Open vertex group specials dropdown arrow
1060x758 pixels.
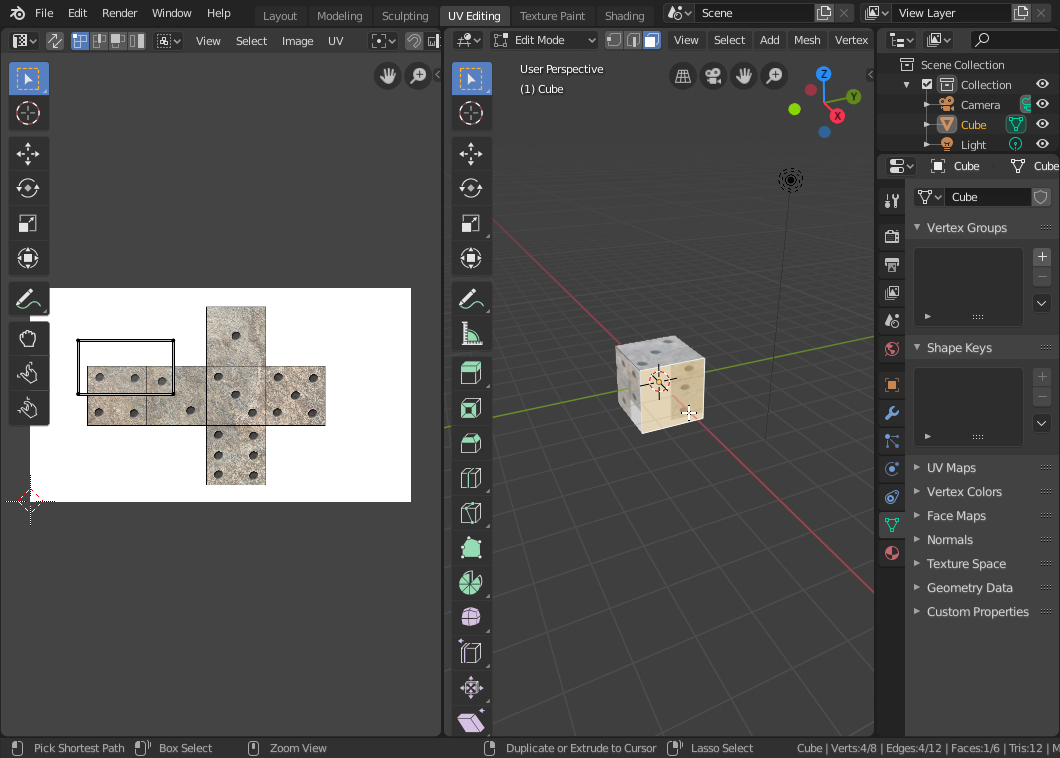(x=1042, y=303)
